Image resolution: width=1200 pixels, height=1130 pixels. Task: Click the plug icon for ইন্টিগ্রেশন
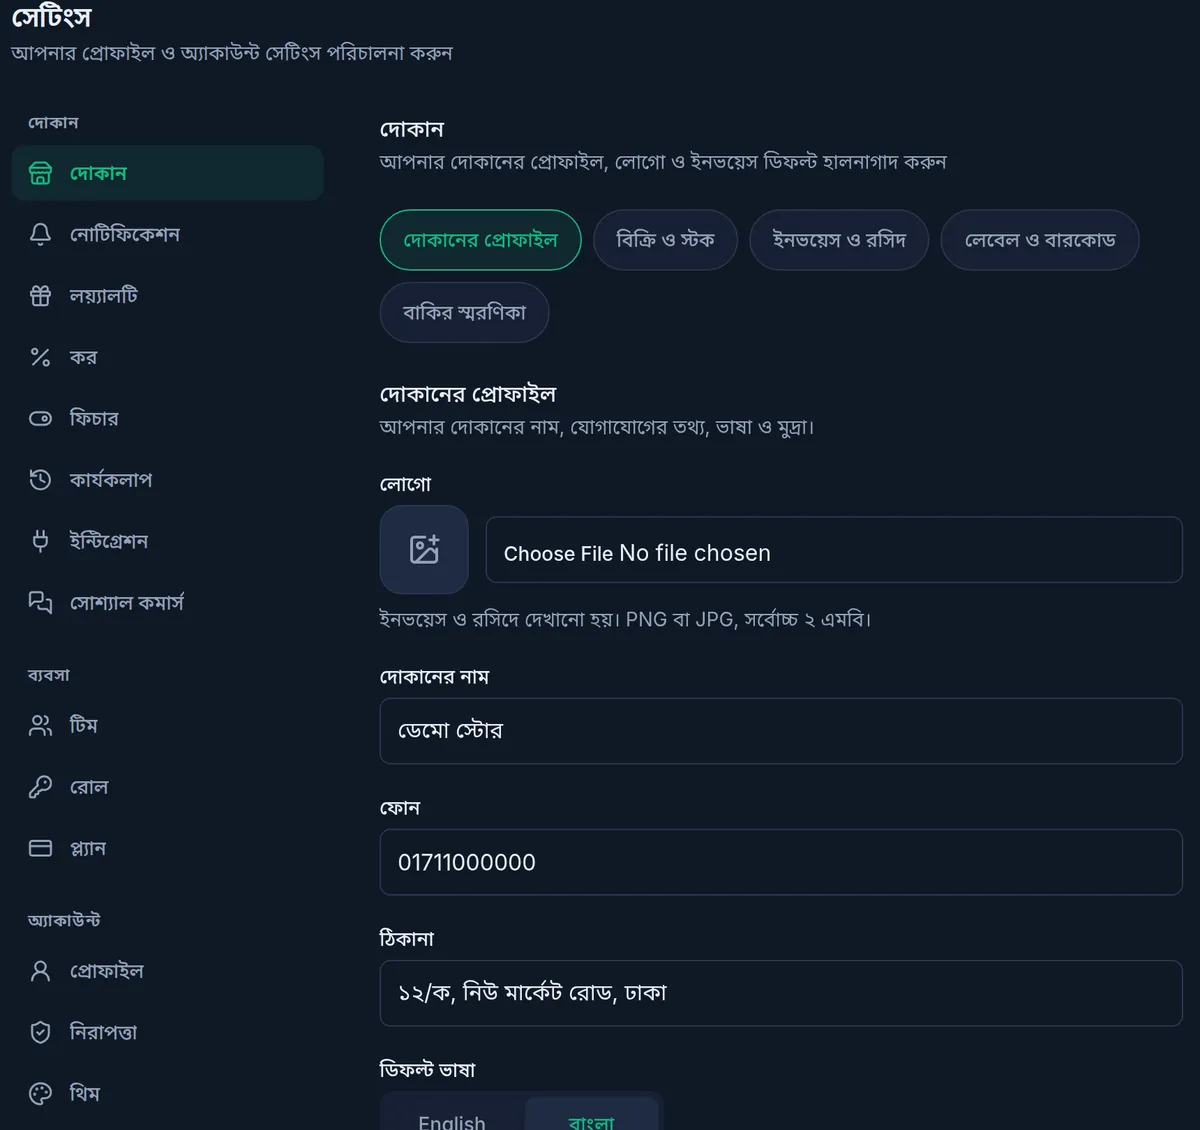[40, 541]
